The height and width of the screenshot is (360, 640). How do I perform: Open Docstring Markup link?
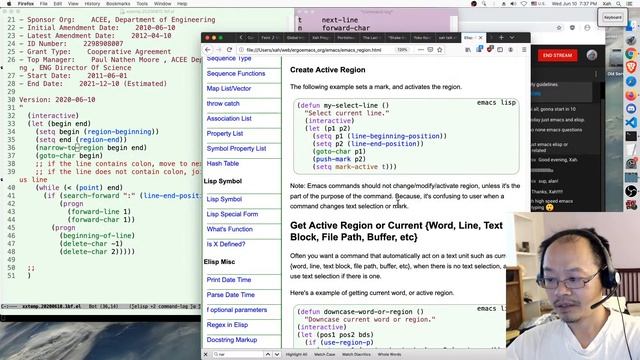[232, 340]
